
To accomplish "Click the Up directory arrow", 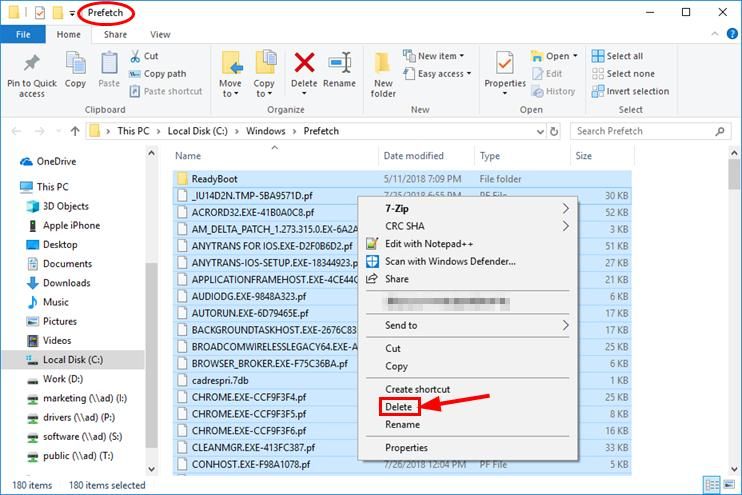I will [75, 131].
